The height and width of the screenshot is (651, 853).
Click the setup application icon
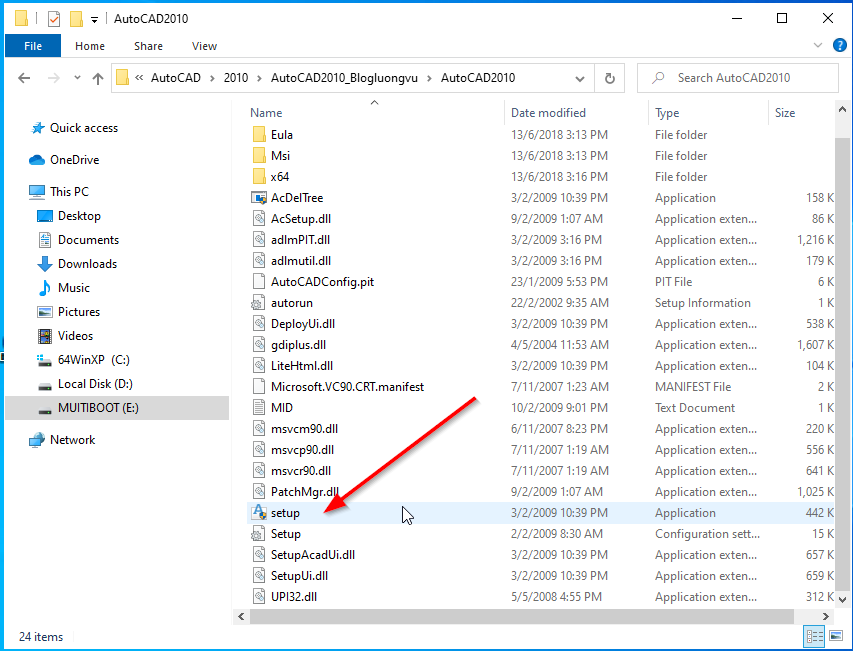click(x=258, y=512)
